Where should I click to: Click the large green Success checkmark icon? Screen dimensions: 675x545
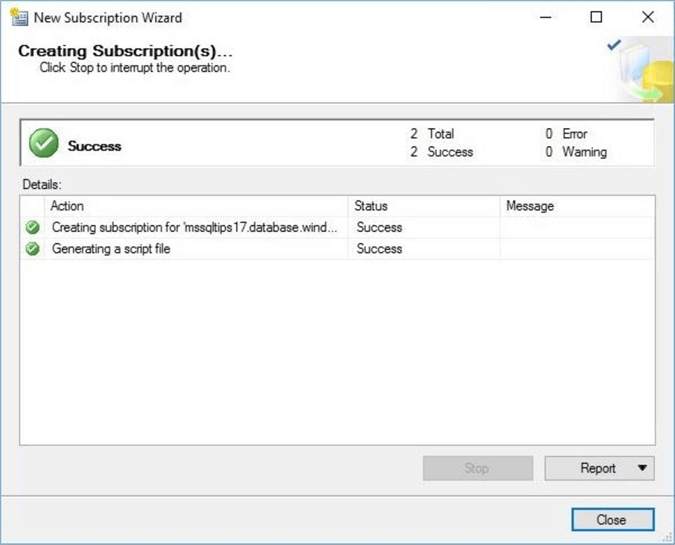(43, 143)
